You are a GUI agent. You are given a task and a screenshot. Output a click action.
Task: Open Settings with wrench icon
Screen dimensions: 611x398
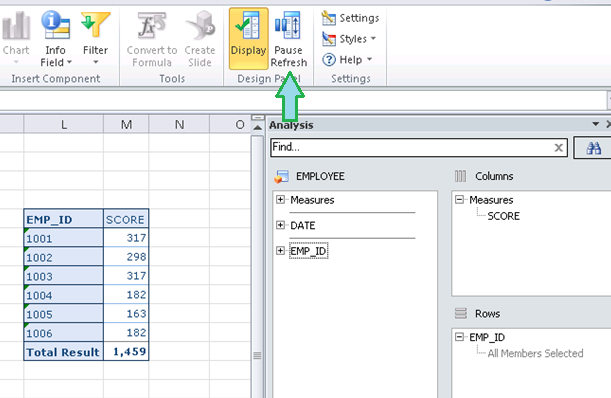point(350,18)
